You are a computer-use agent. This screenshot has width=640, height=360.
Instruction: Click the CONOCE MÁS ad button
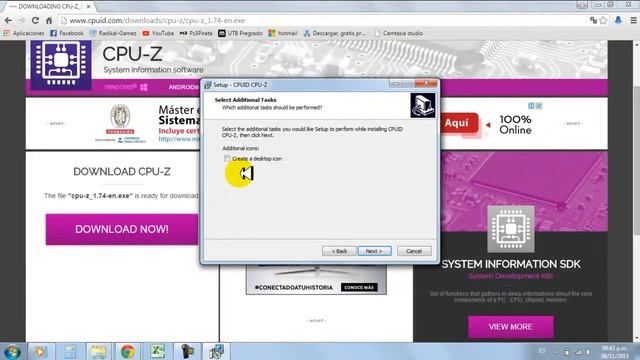[359, 287]
